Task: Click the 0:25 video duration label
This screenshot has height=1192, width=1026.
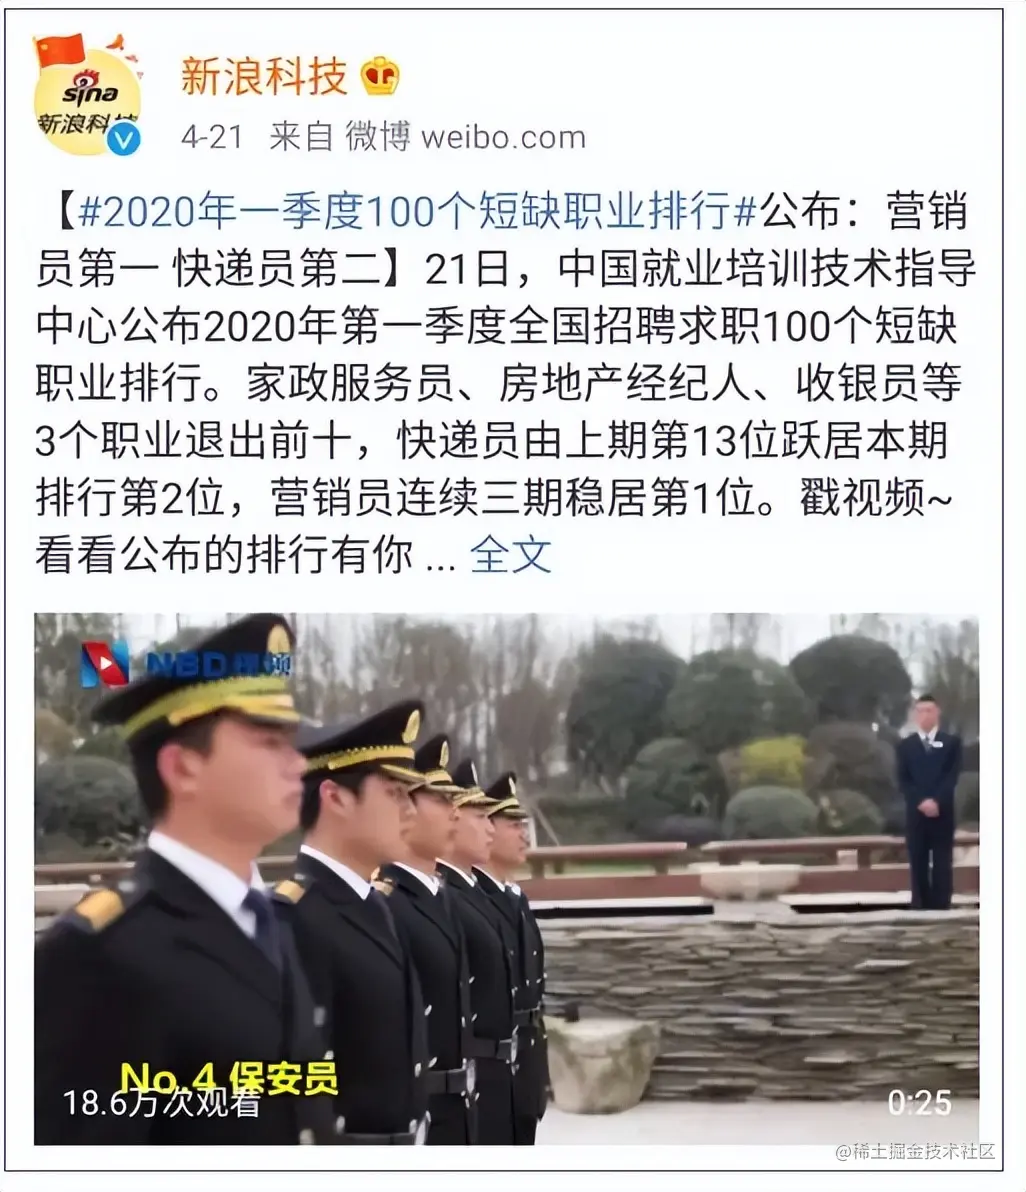Action: [x=920, y=1102]
